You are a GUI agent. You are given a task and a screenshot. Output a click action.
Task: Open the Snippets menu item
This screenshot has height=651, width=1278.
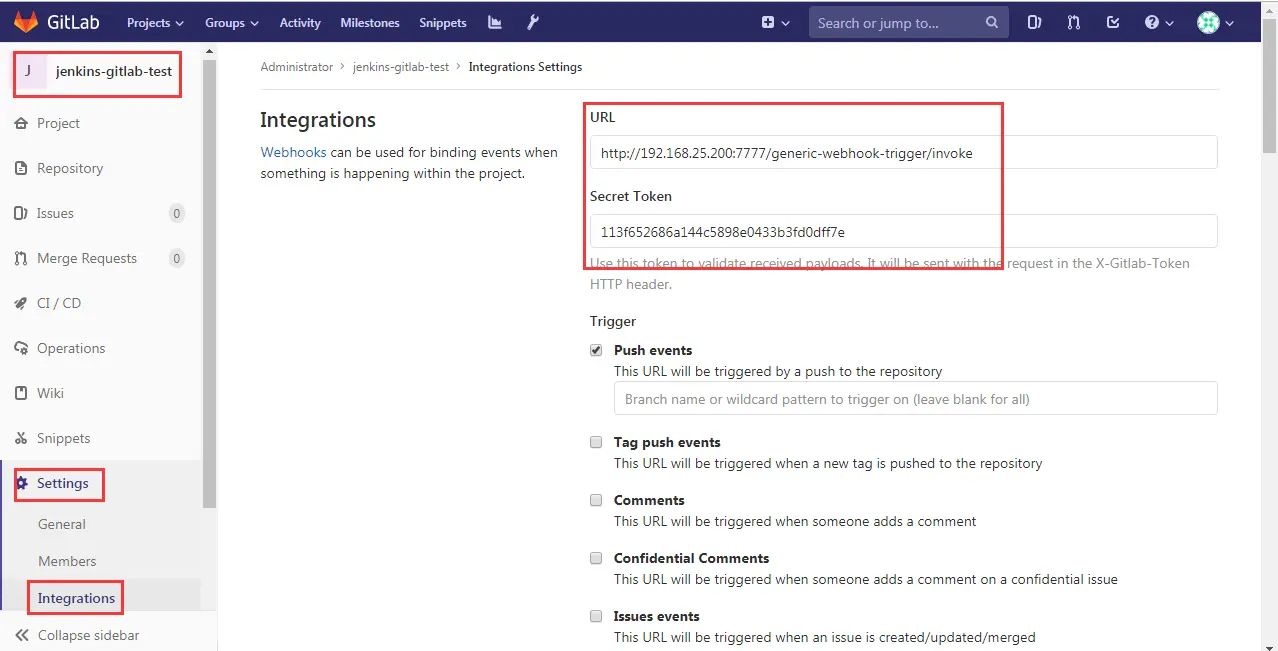coord(442,21)
